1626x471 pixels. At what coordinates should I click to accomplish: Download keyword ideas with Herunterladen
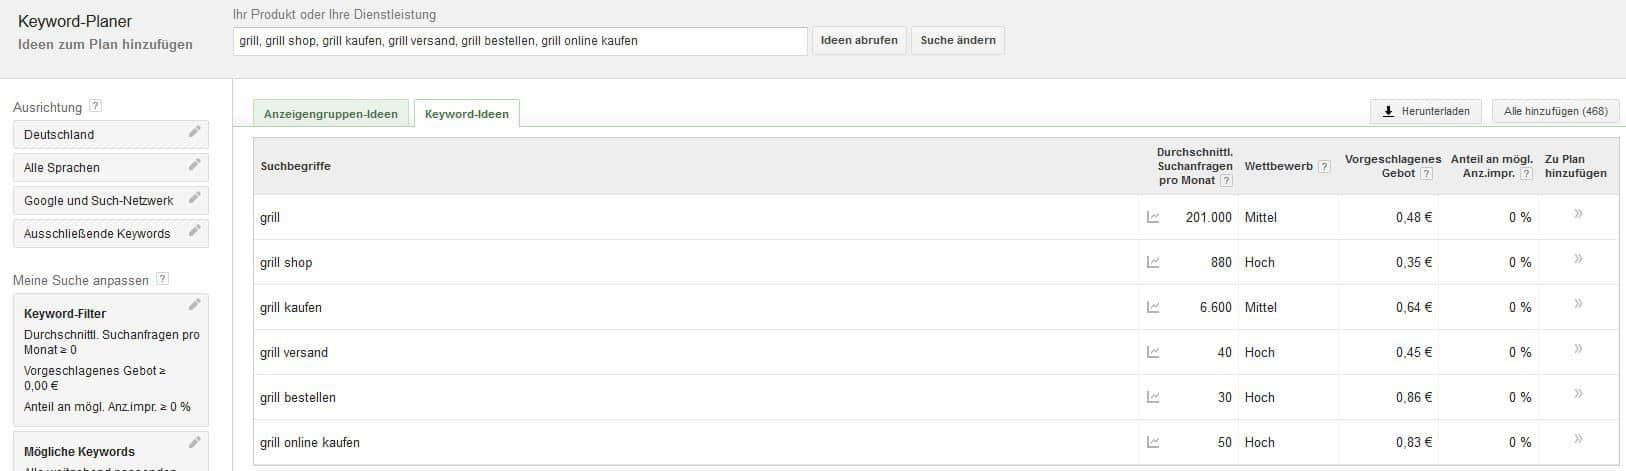[1426, 111]
